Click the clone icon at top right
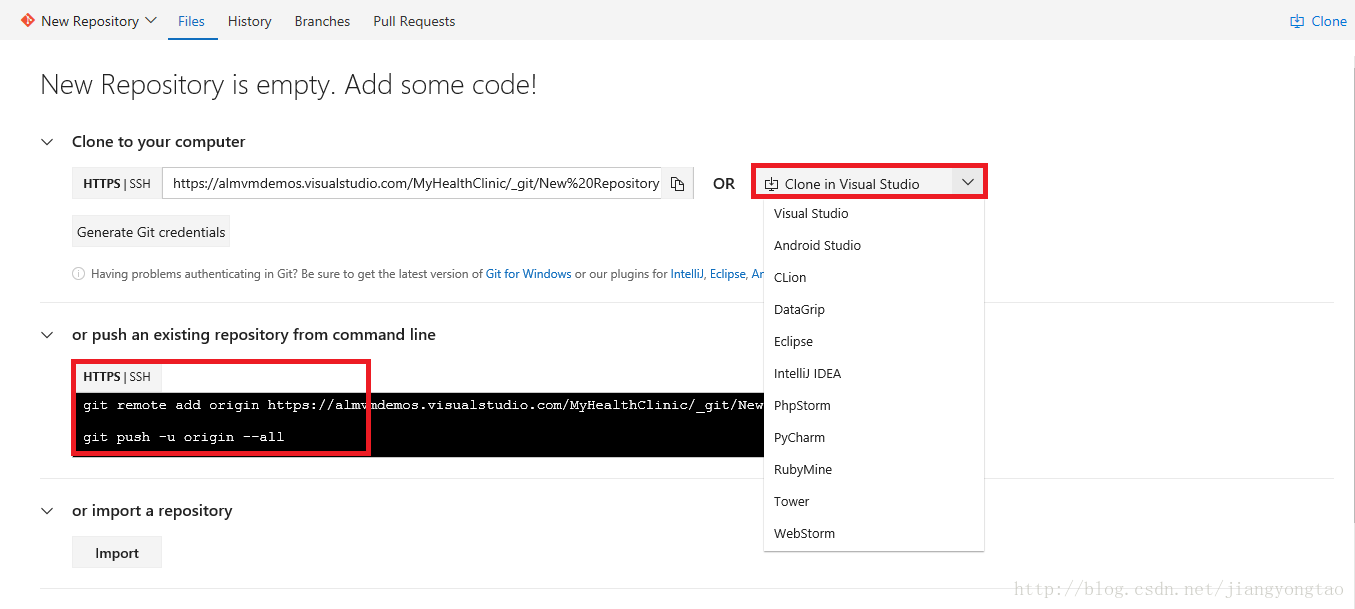The image size is (1355, 609). pos(1297,21)
